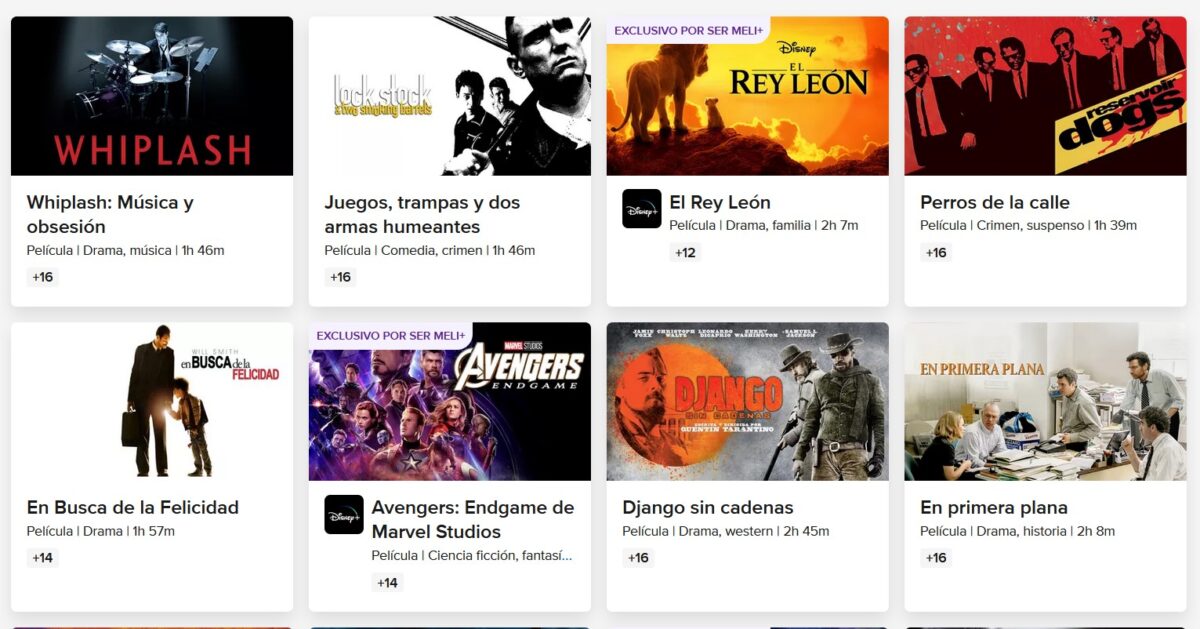Click the Exclusivo por ser Meli+ badge on El Rey León

(688, 30)
